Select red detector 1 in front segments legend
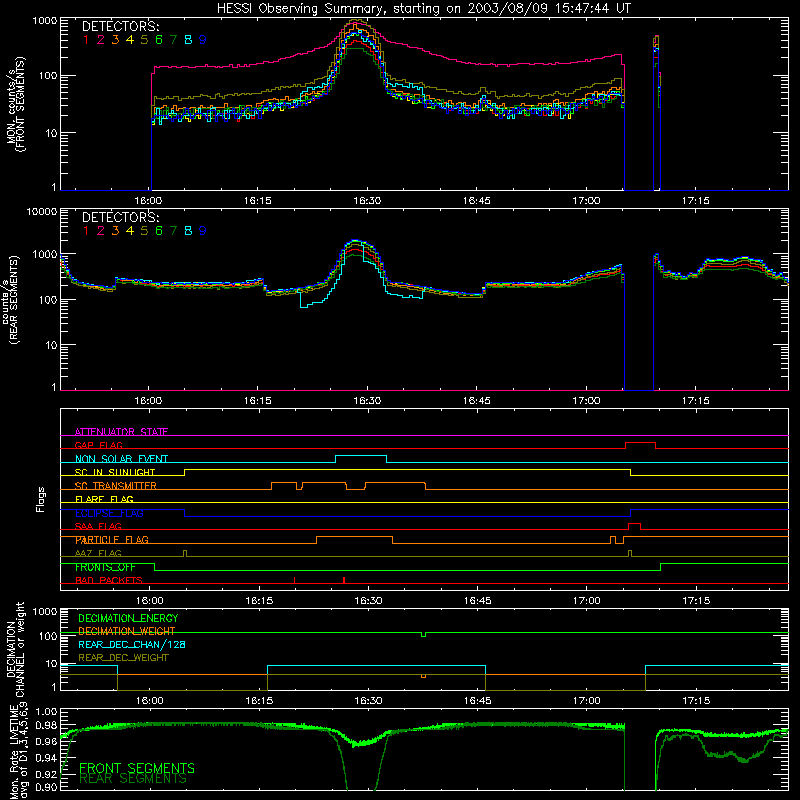Viewport: 800px width, 800px height. [x=86, y=40]
